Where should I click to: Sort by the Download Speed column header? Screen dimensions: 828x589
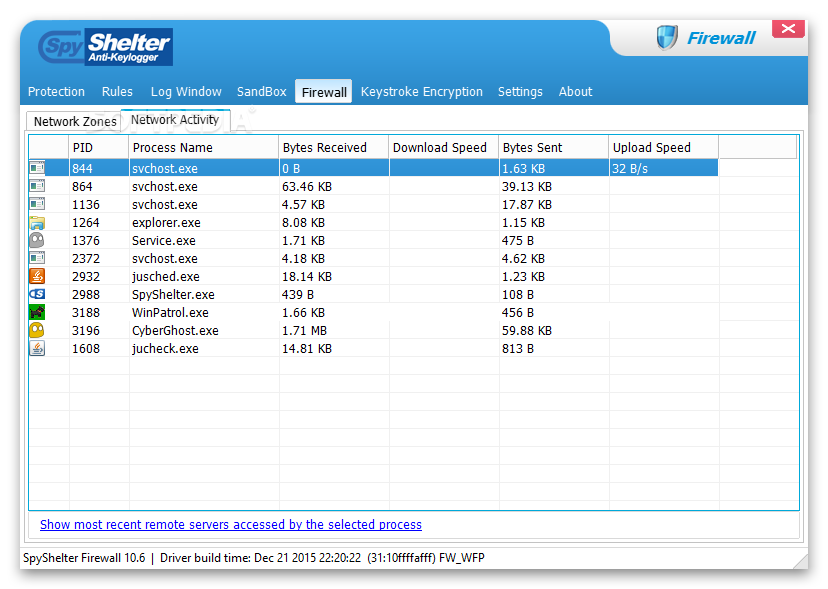tap(444, 147)
